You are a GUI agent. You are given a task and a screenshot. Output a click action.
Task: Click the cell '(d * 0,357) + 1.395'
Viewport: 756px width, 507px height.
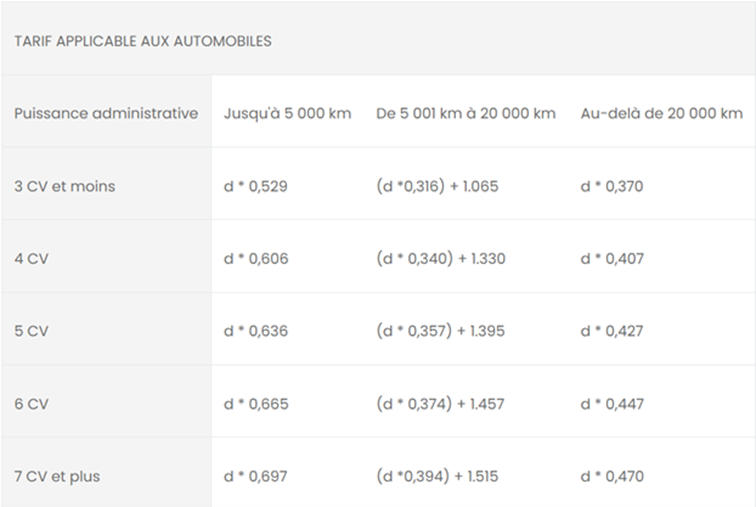(x=440, y=331)
